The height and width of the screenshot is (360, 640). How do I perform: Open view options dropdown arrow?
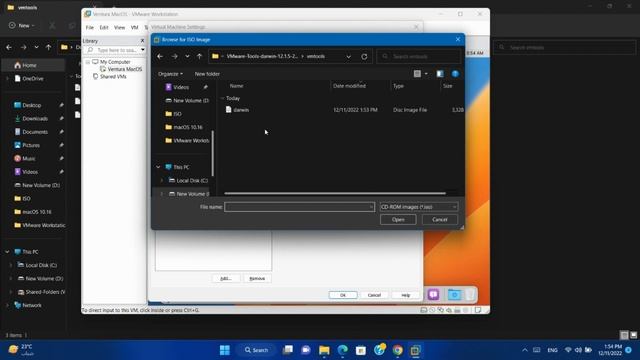pyautogui.click(x=426, y=74)
